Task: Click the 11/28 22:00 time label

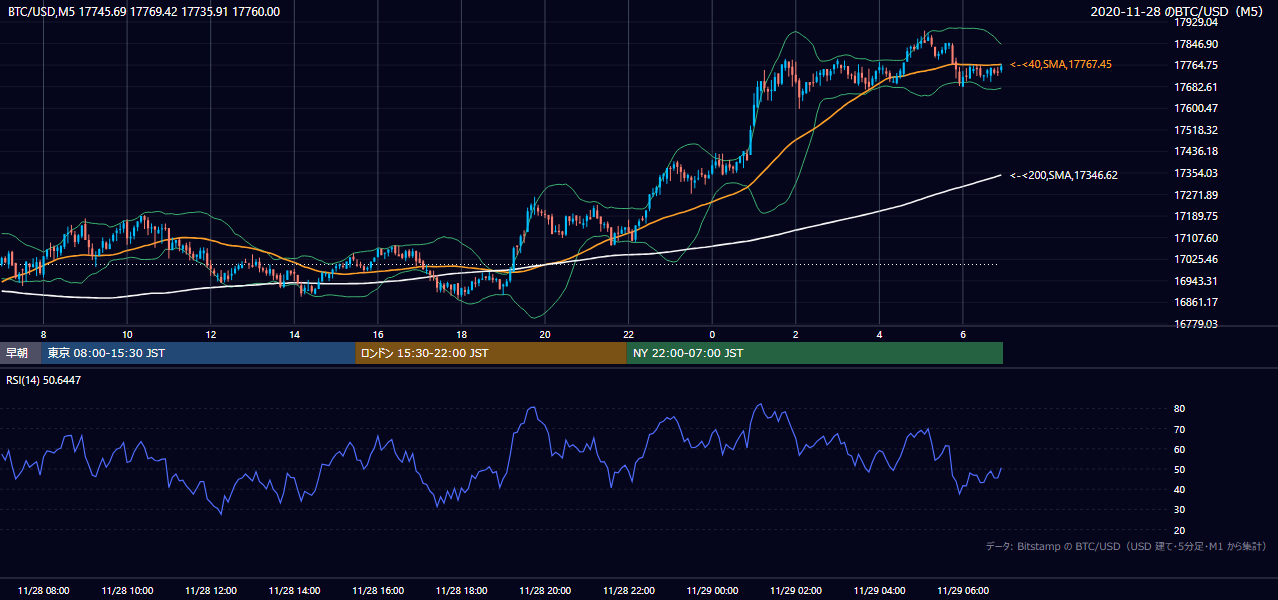Action: click(x=629, y=591)
